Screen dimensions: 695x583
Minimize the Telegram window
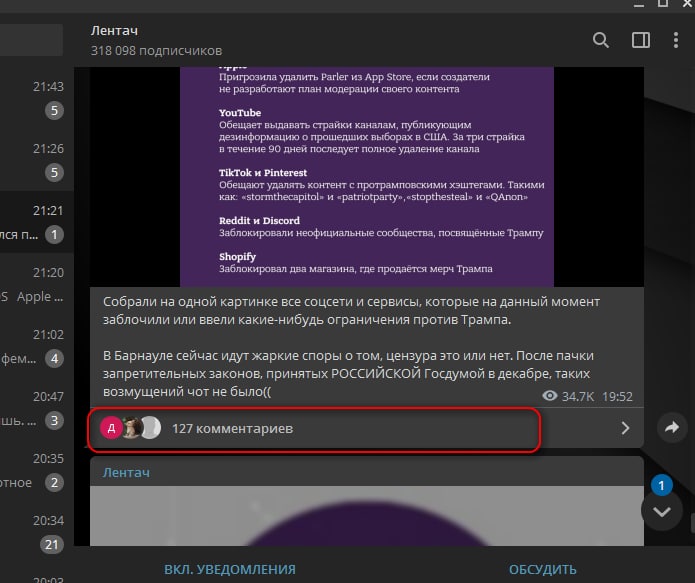[639, 4]
